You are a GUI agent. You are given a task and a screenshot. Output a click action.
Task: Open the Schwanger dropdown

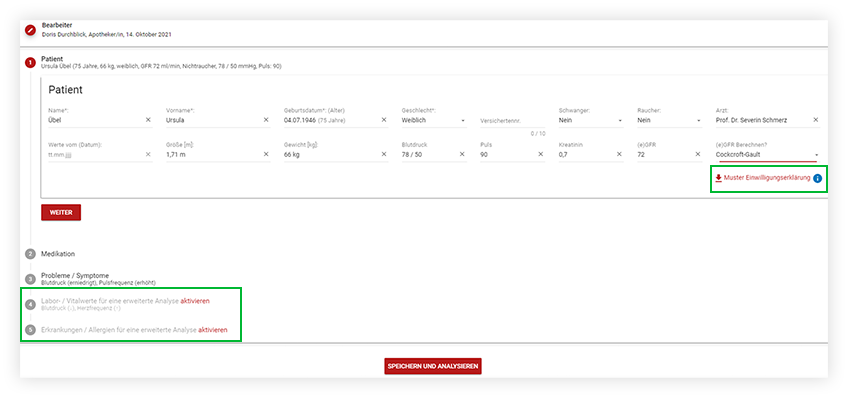pos(620,121)
